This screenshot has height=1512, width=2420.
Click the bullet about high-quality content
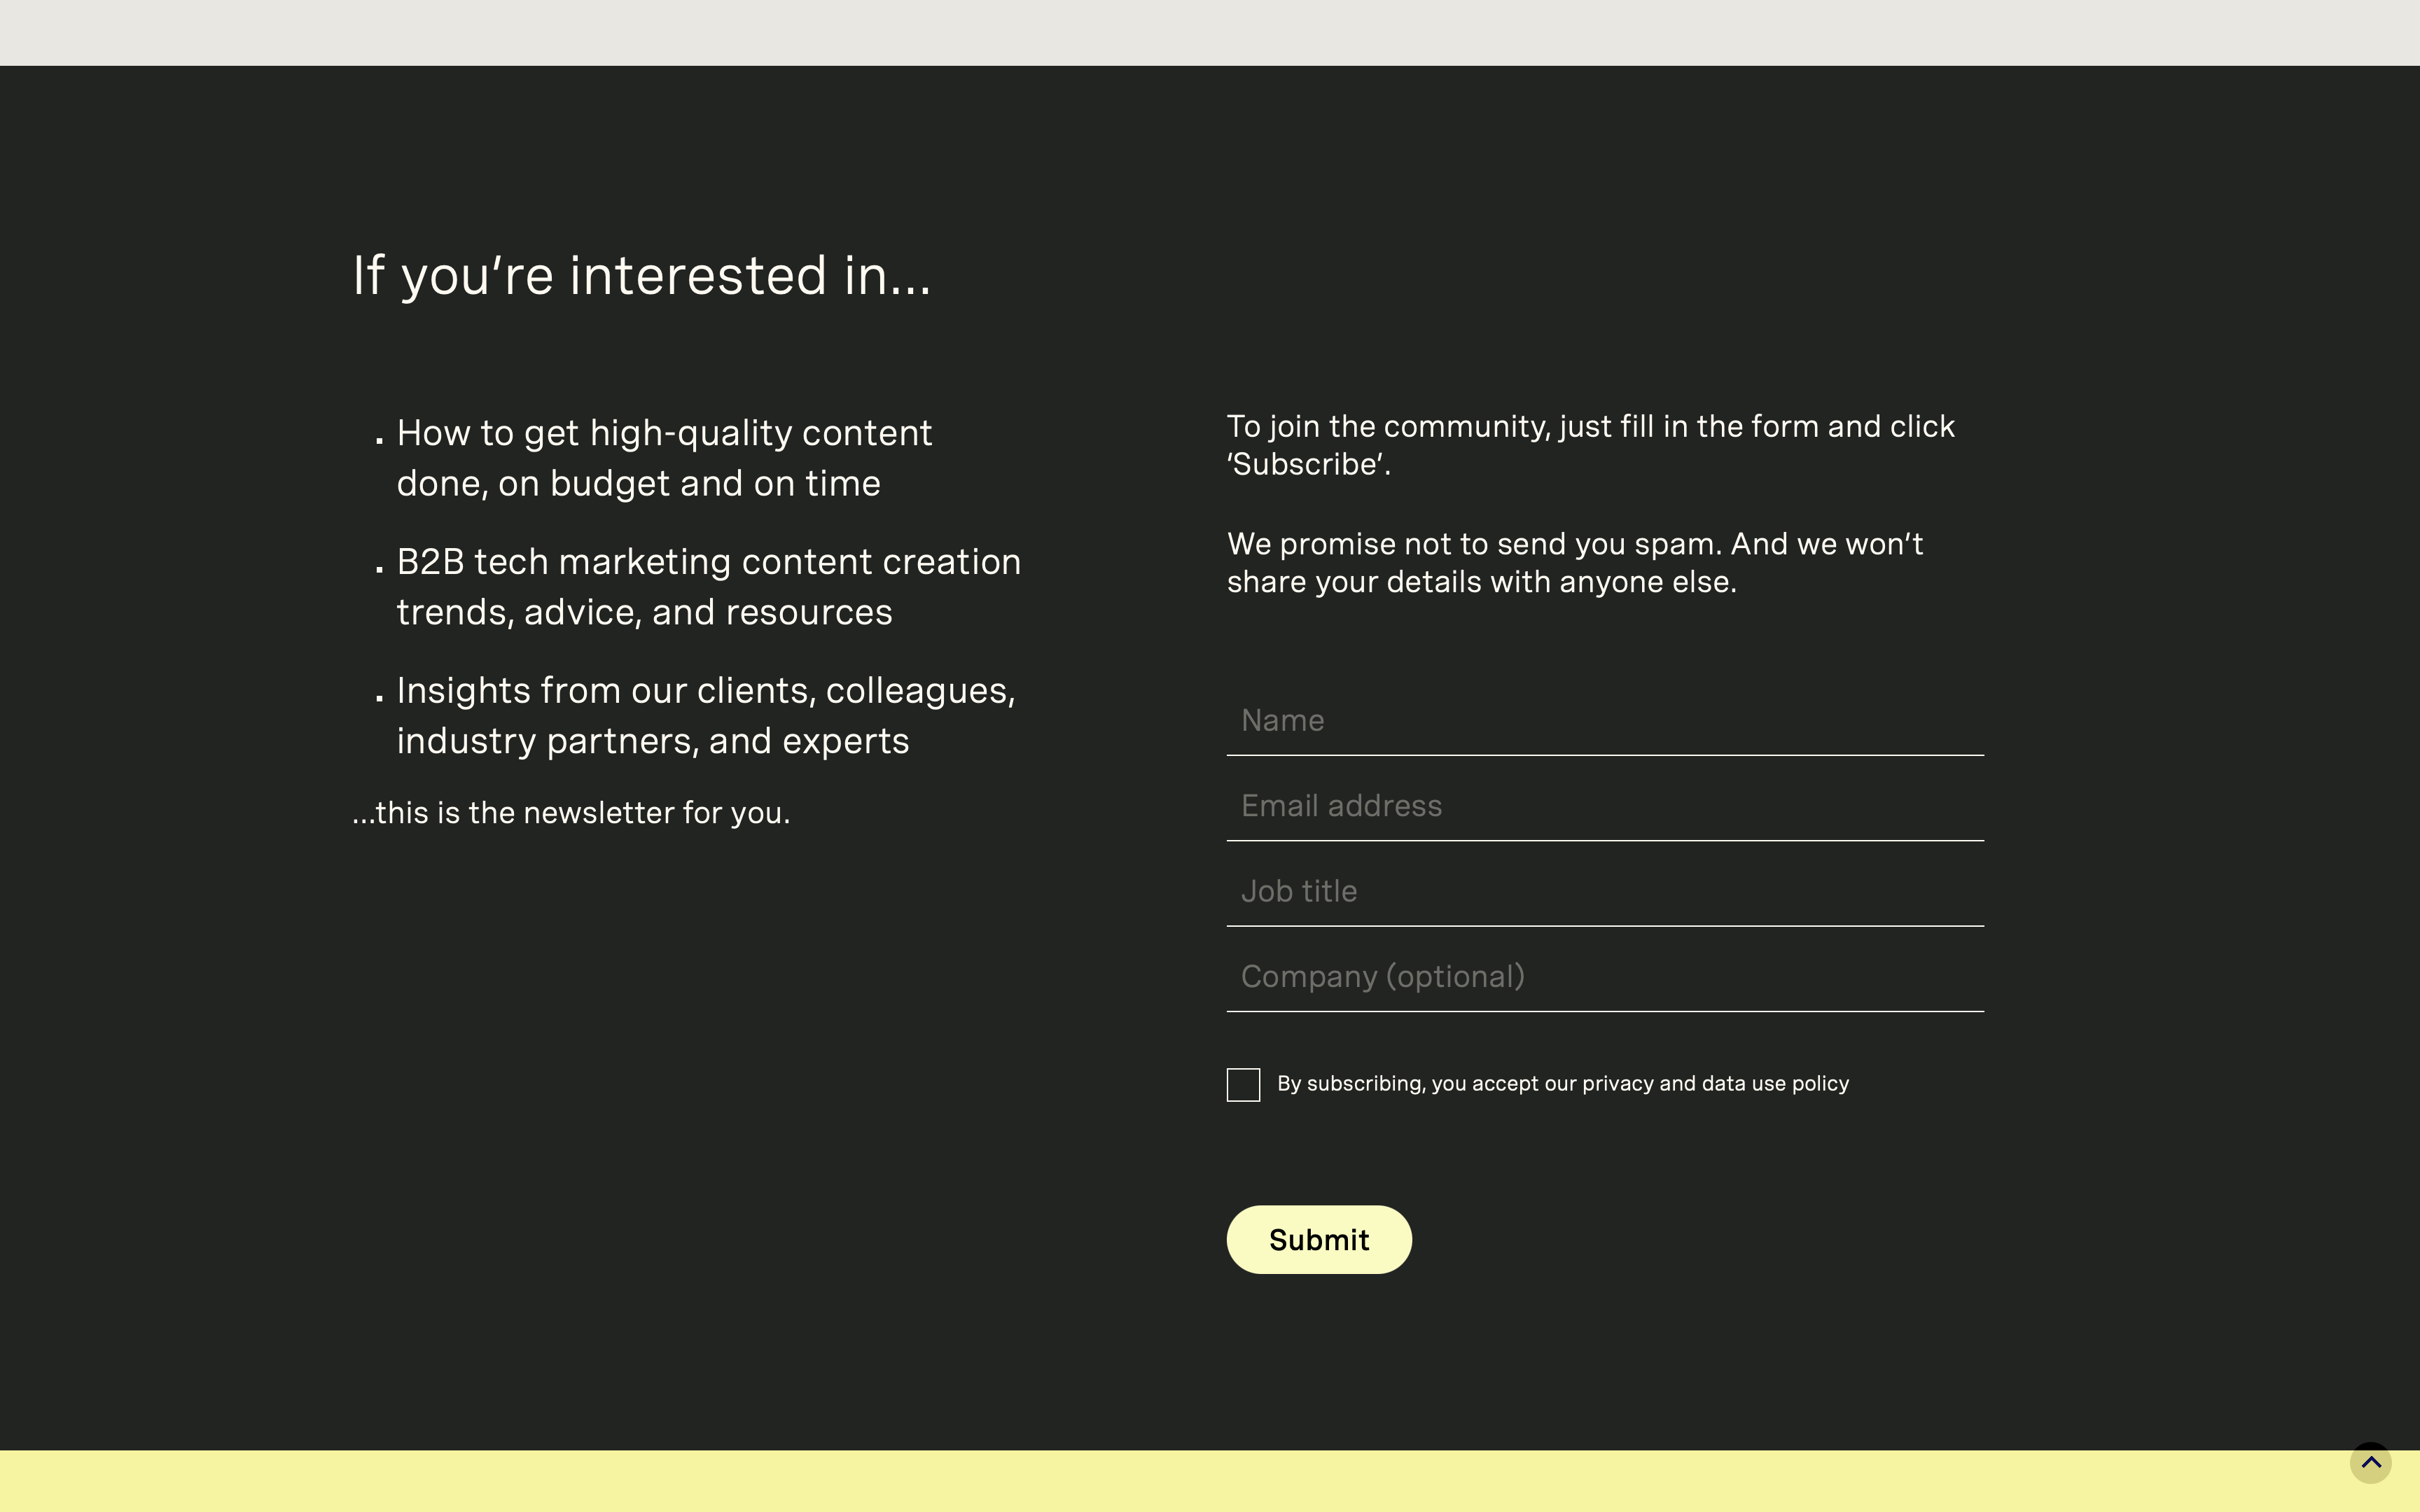[x=664, y=457]
